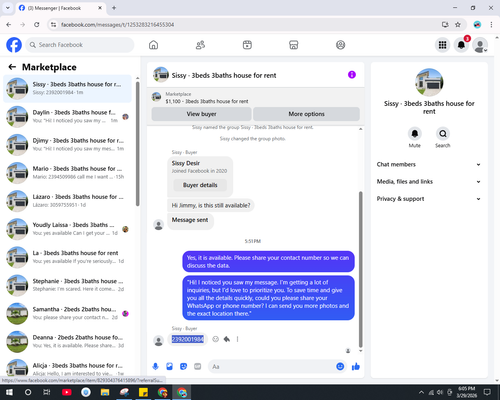The height and width of the screenshot is (400, 500).
Task: Open Stephanie conversation in list
Action: [x=67, y=285]
